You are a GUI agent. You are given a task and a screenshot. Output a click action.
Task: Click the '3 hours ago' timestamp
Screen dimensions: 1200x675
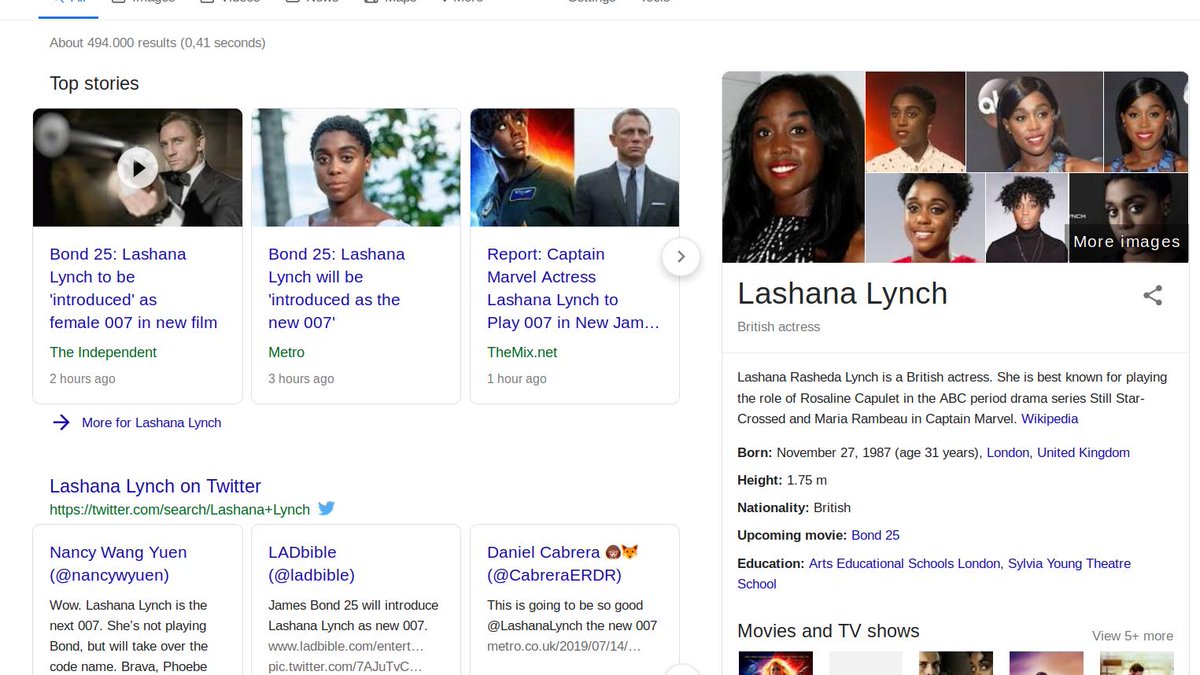click(x=301, y=379)
